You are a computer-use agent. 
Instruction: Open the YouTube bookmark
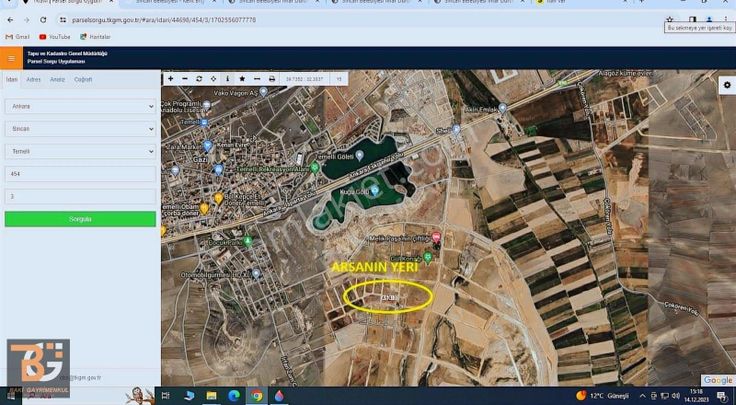point(55,37)
